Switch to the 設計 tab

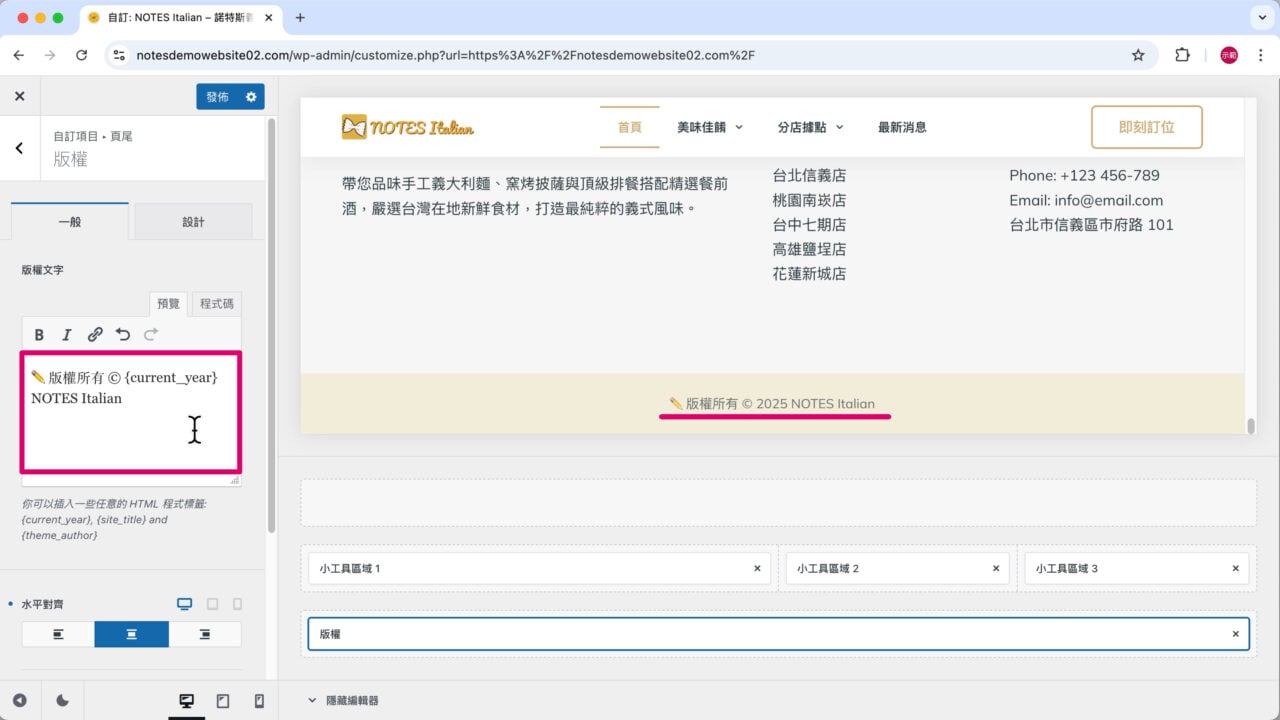193,221
